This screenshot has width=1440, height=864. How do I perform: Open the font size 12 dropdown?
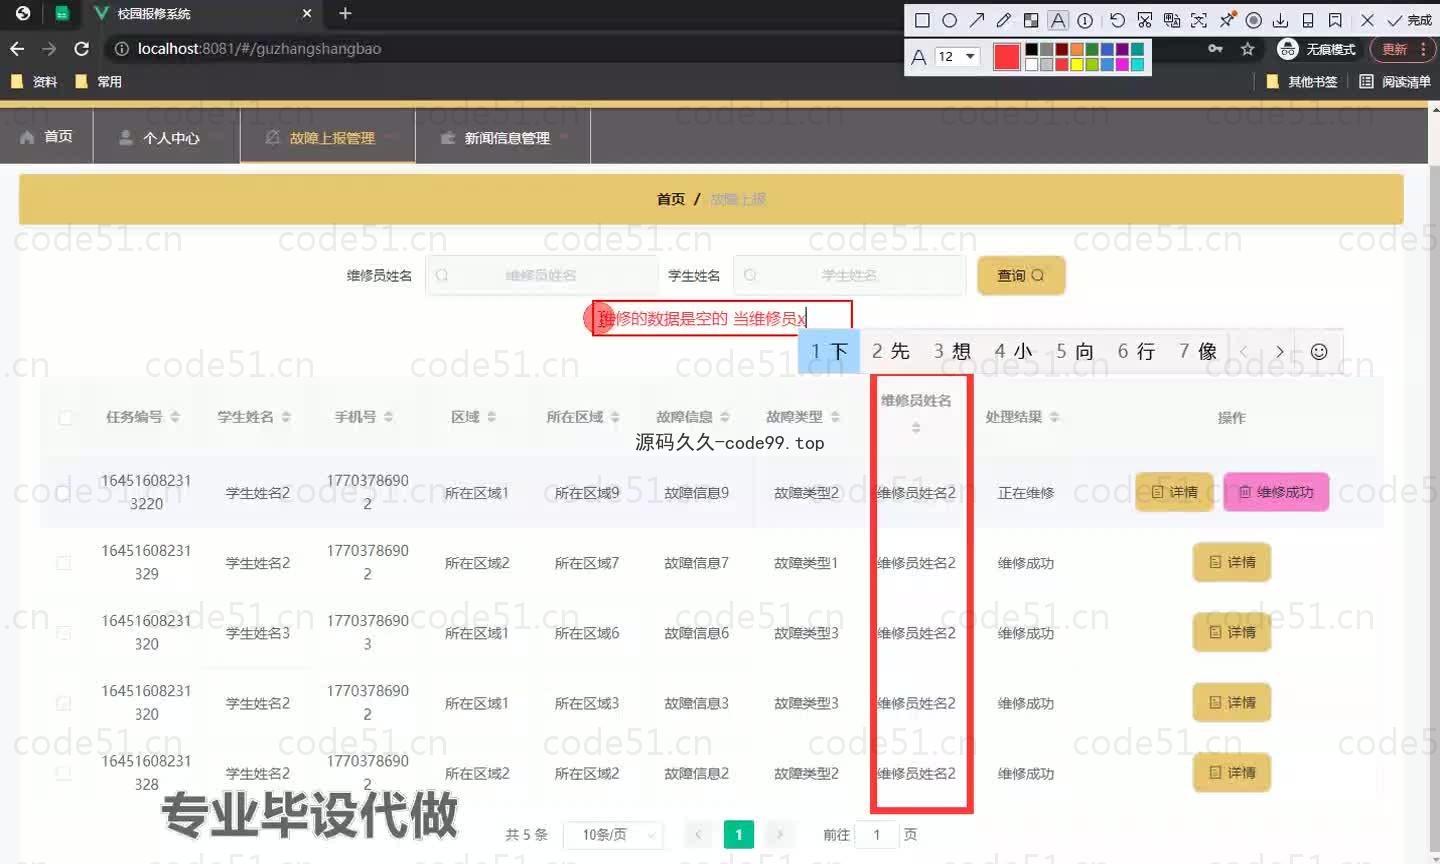[956, 56]
